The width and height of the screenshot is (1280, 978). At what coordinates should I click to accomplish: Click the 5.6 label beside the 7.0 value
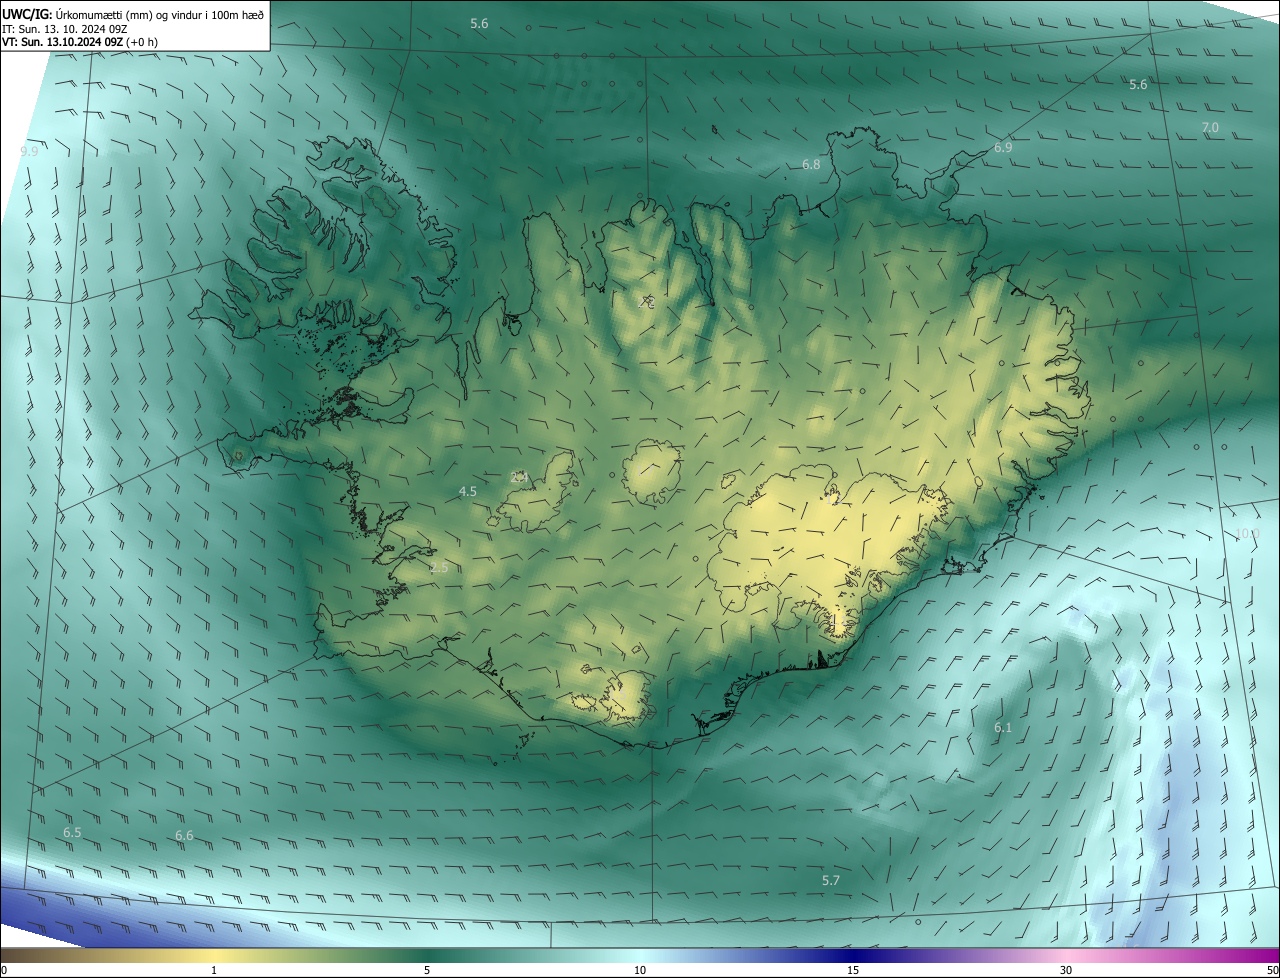pyautogui.click(x=1138, y=84)
